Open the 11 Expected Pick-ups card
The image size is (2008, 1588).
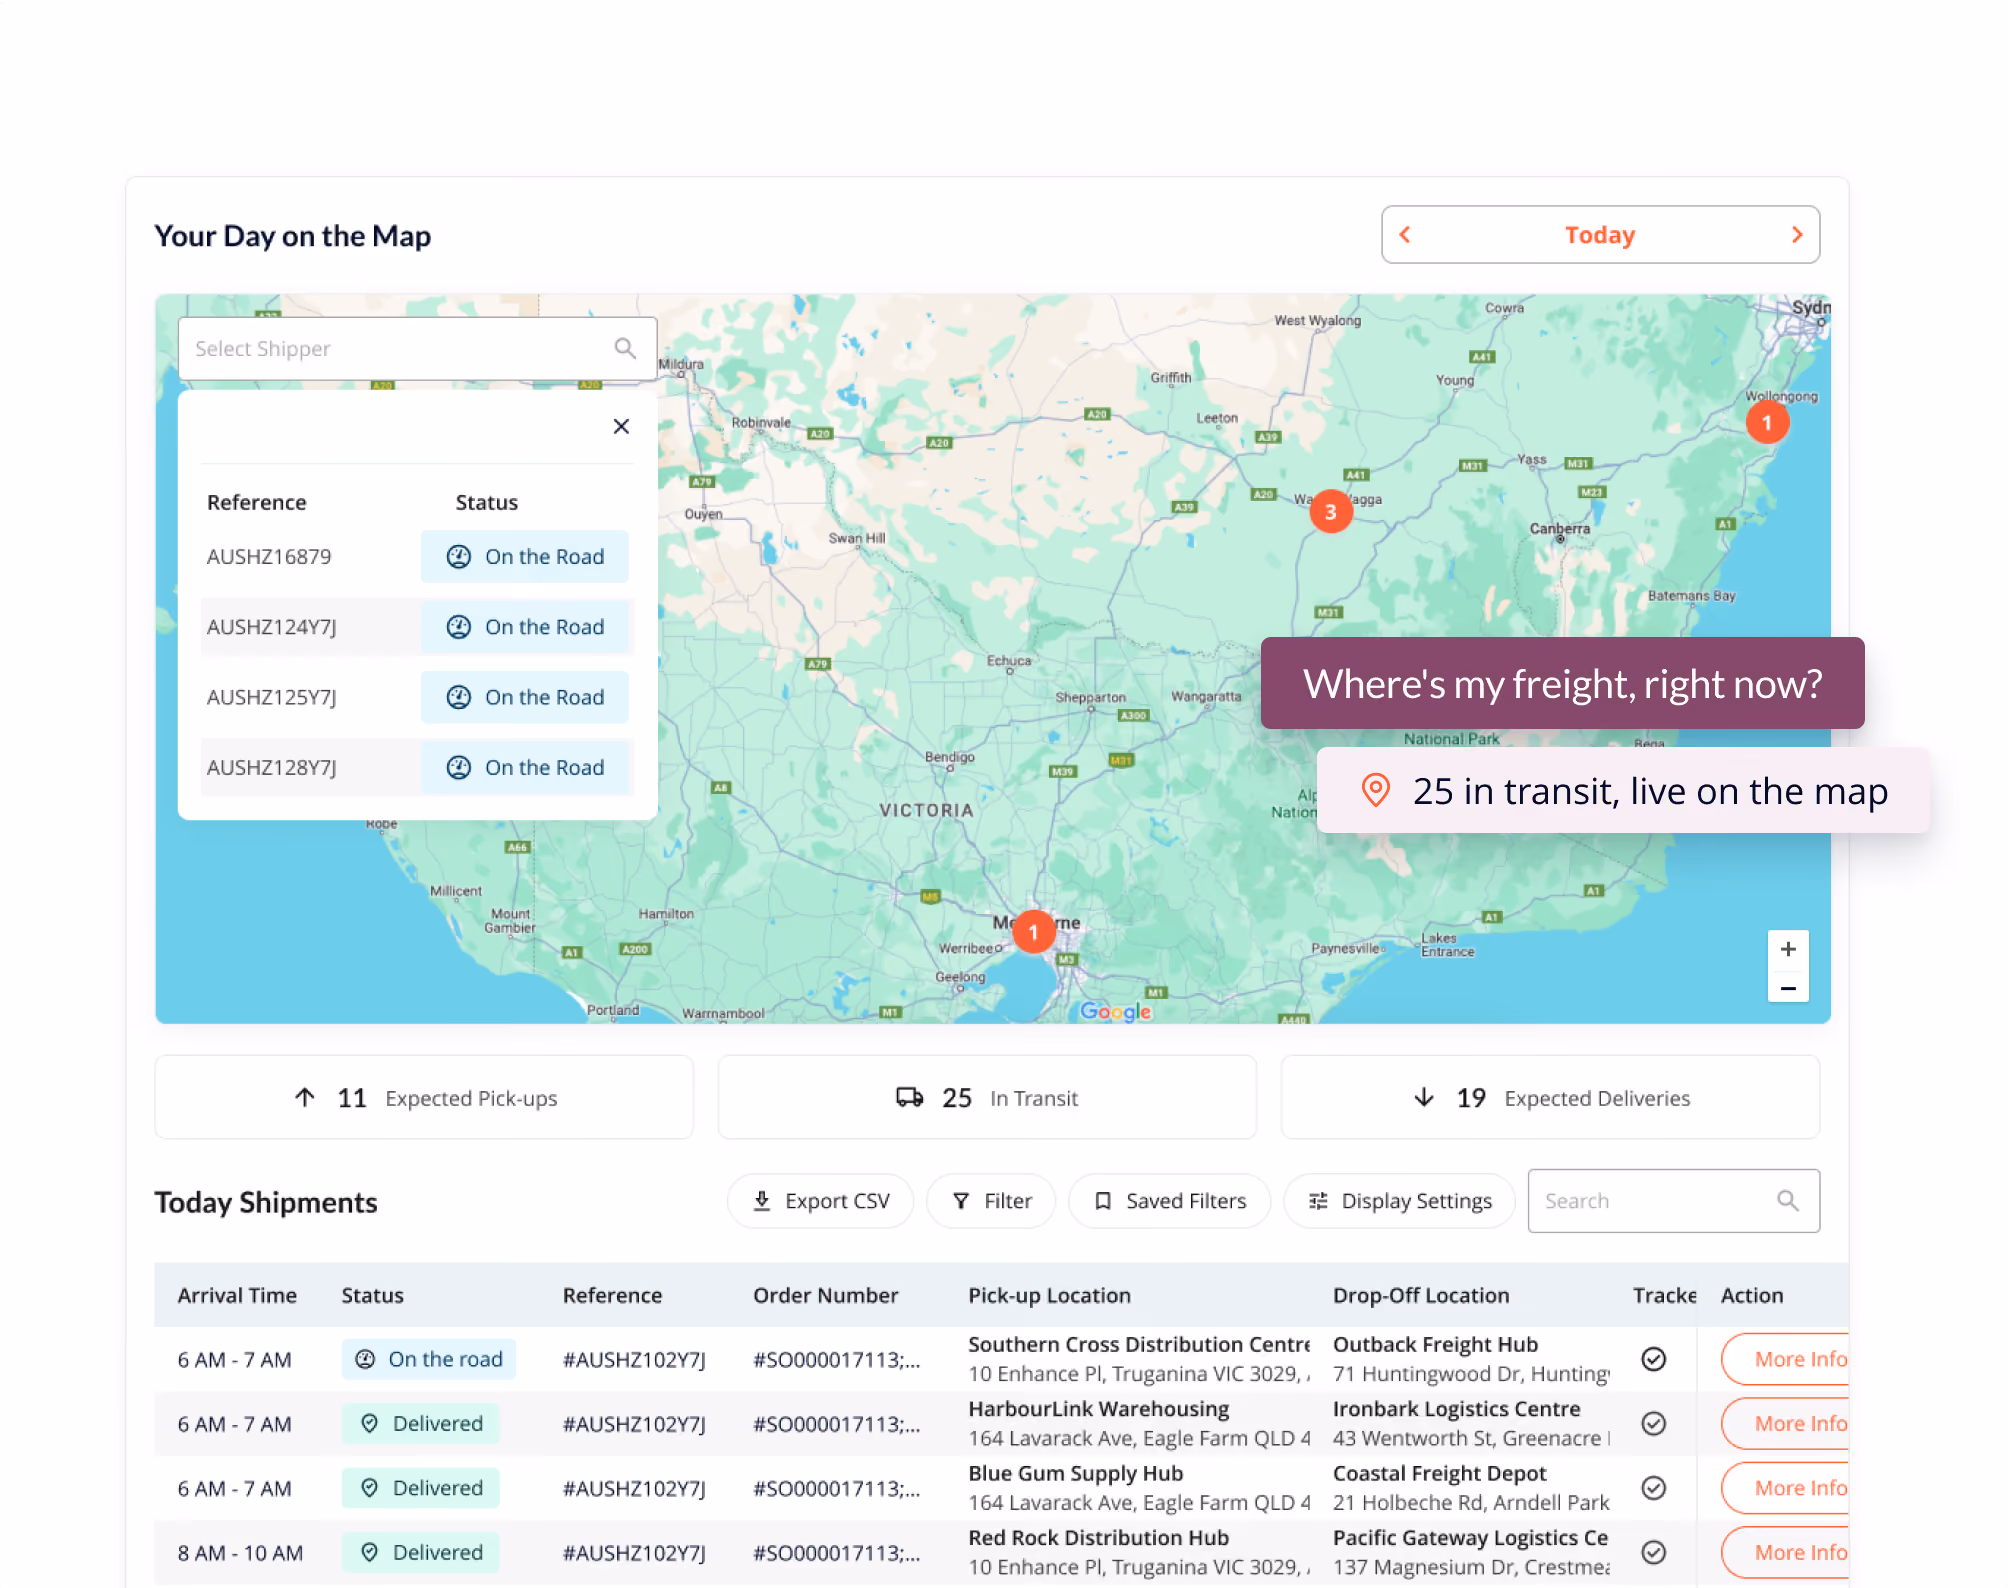[424, 1097]
